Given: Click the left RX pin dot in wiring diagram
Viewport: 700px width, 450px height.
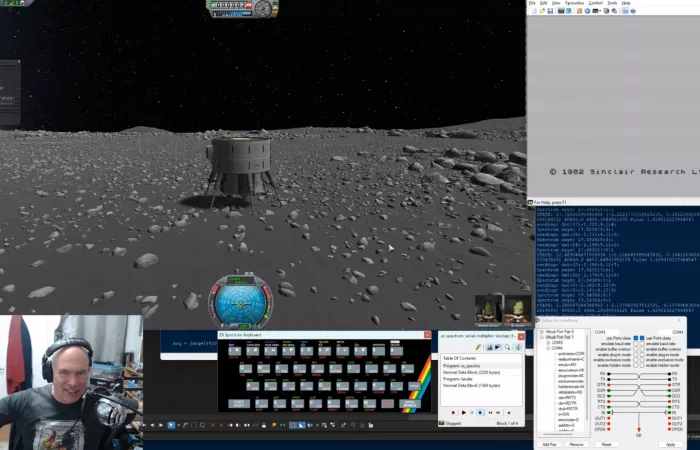Looking at the screenshot, I should click(x=608, y=374).
